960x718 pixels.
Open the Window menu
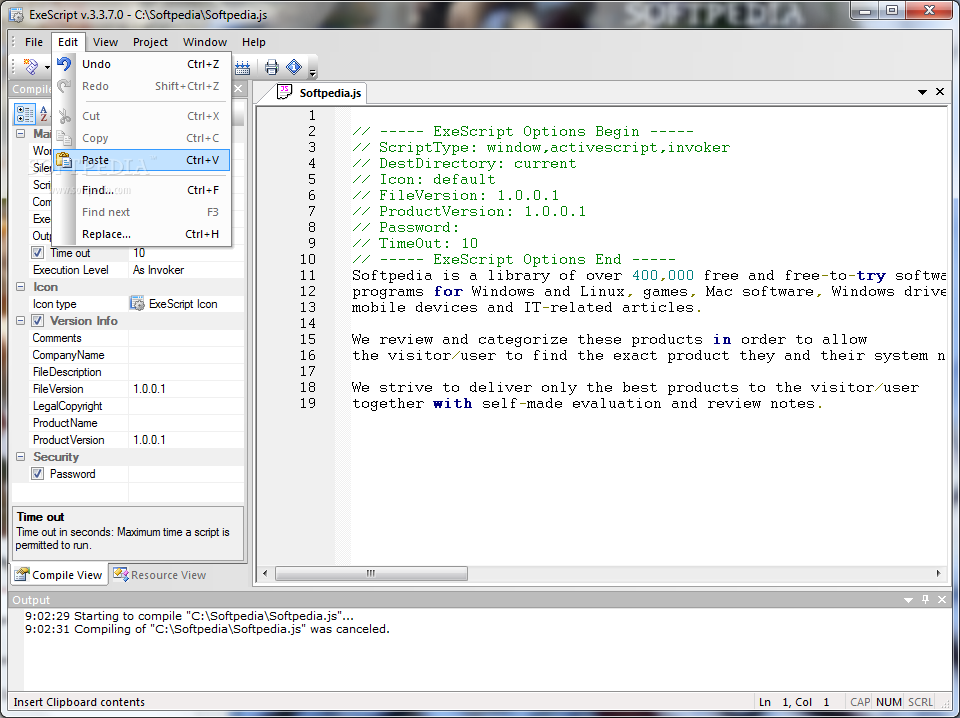pyautogui.click(x=205, y=42)
